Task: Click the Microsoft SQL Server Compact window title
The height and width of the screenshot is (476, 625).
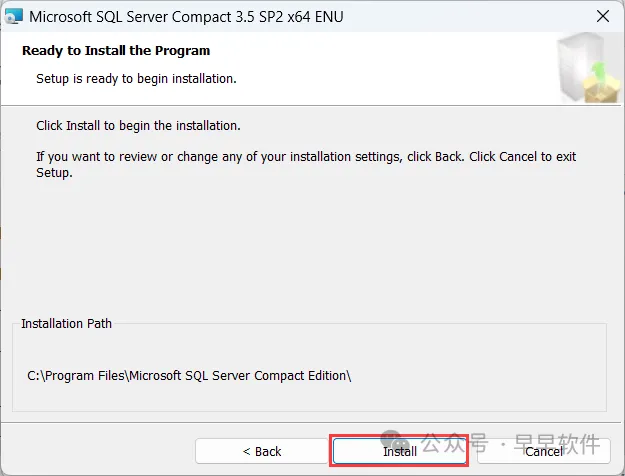Action: click(186, 17)
